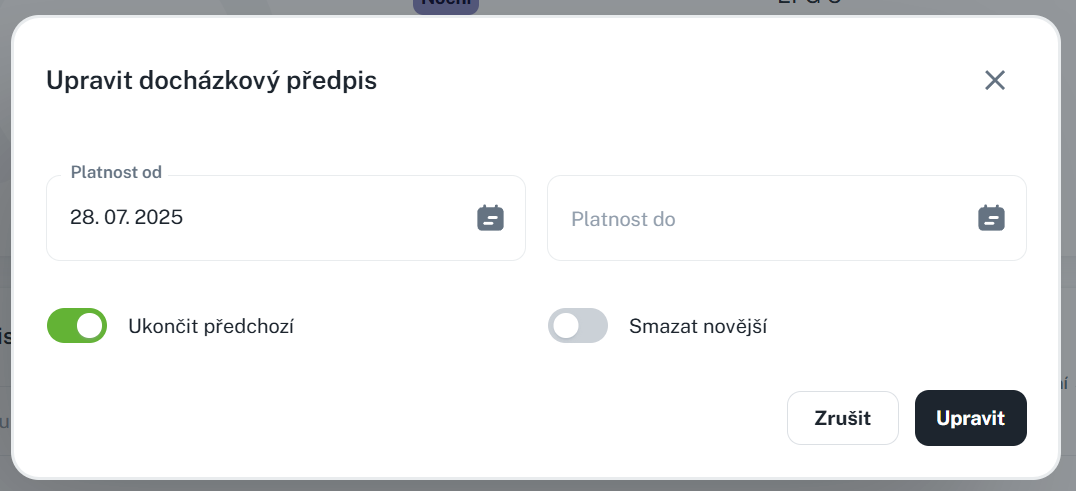This screenshot has height=491, width=1076.
Task: Click the grey knob of Smazat novější
Action: click(x=566, y=326)
